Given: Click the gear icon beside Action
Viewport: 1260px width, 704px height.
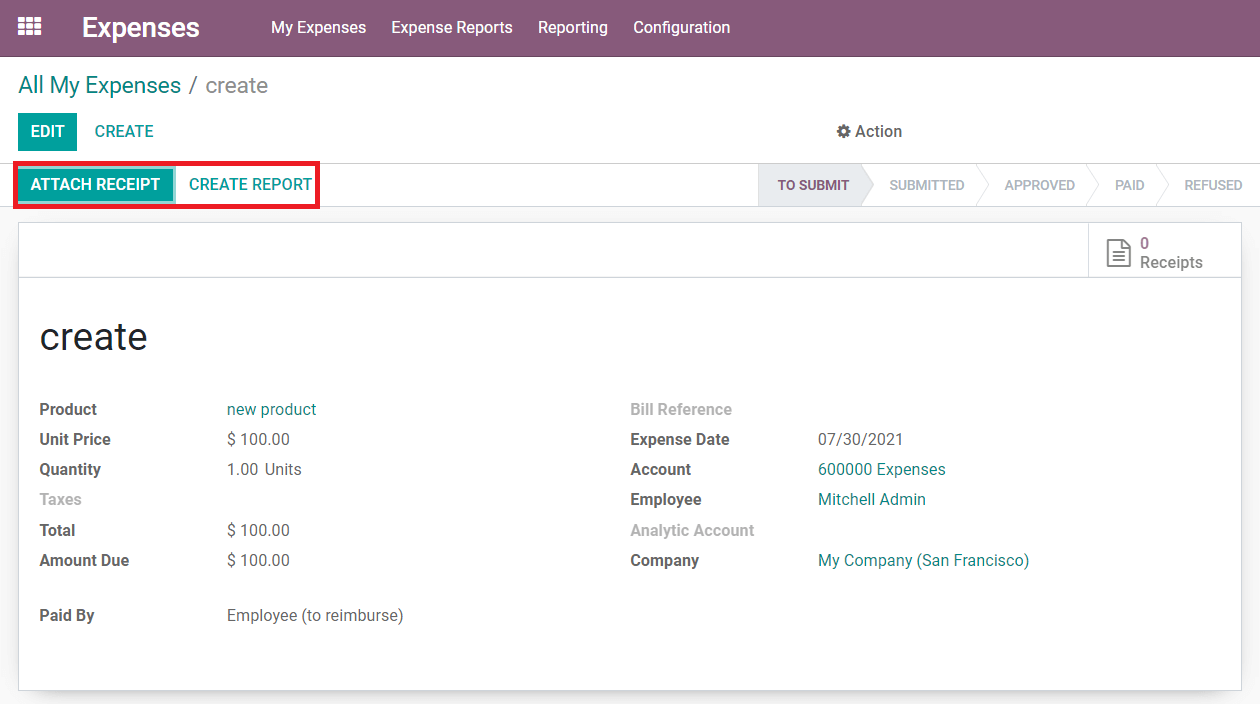Looking at the screenshot, I should [x=843, y=132].
